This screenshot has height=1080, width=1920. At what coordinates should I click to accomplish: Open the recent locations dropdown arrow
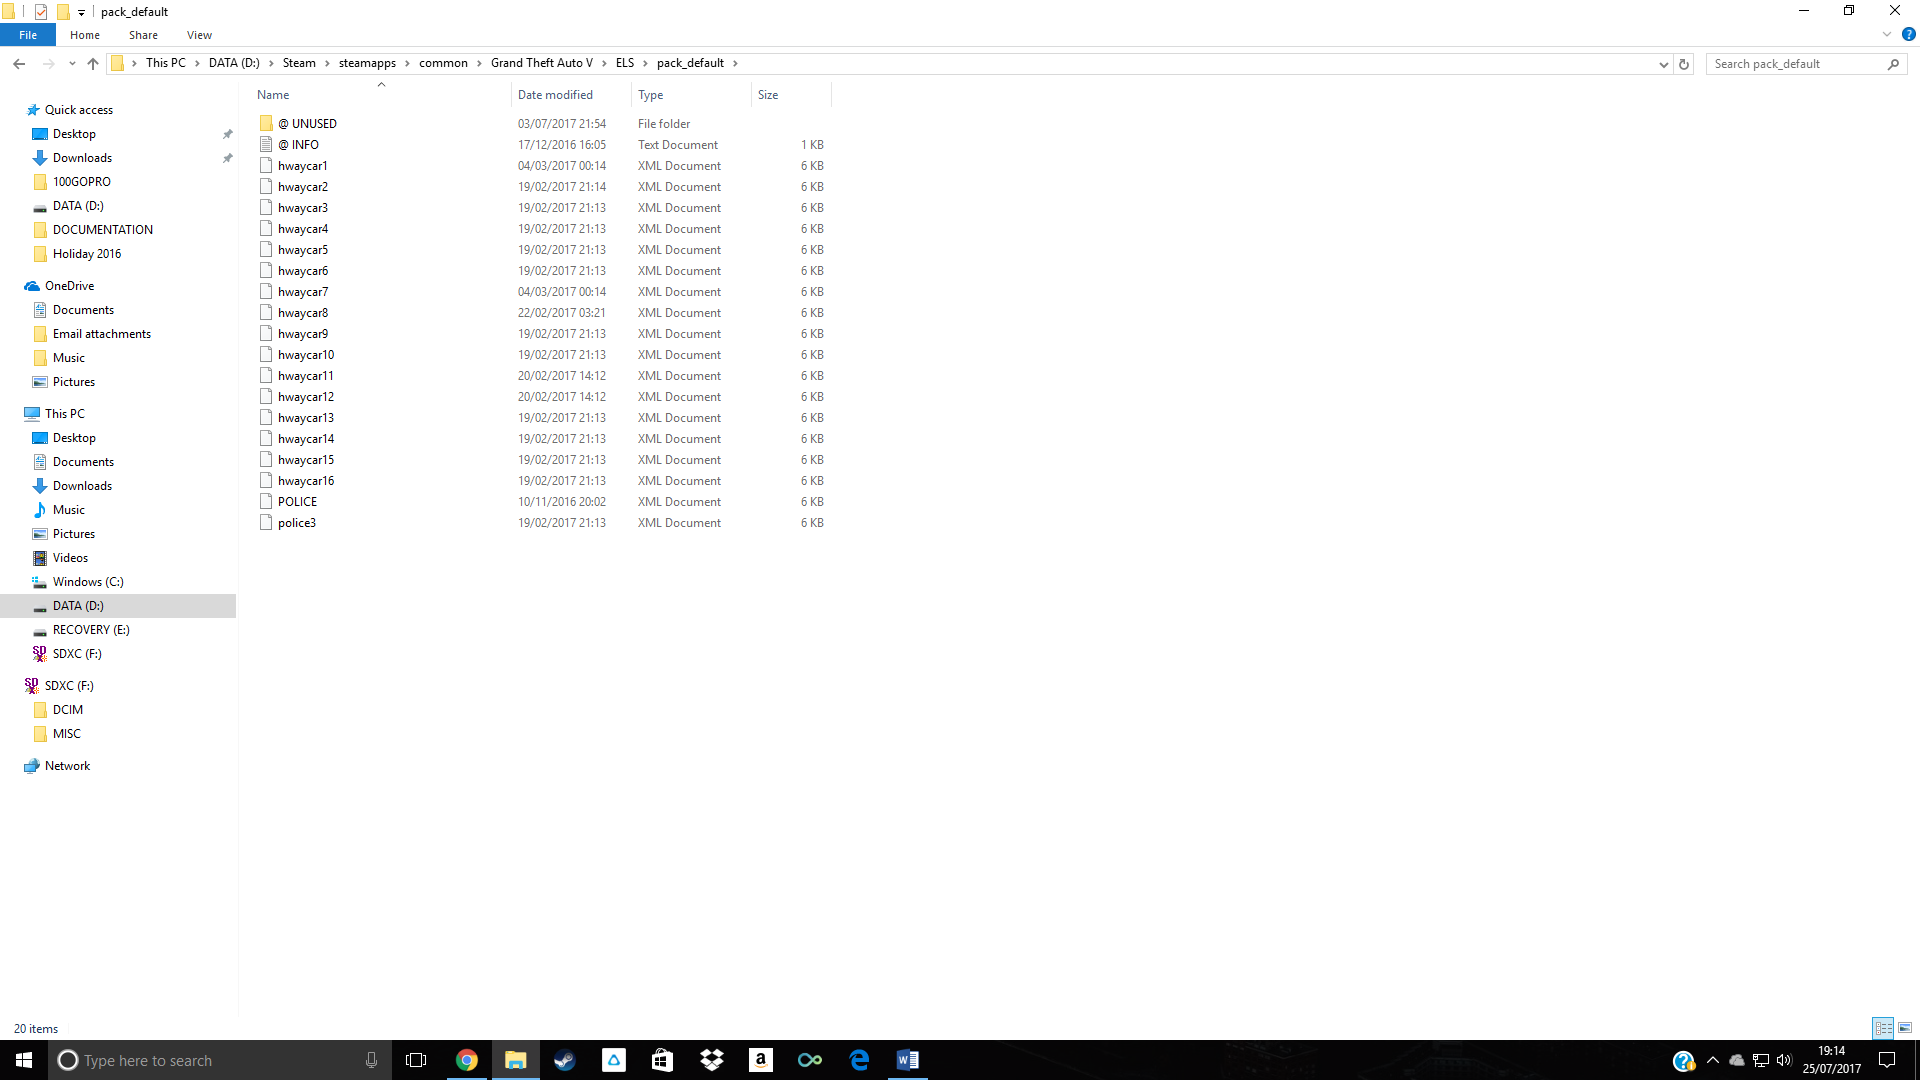tap(72, 63)
